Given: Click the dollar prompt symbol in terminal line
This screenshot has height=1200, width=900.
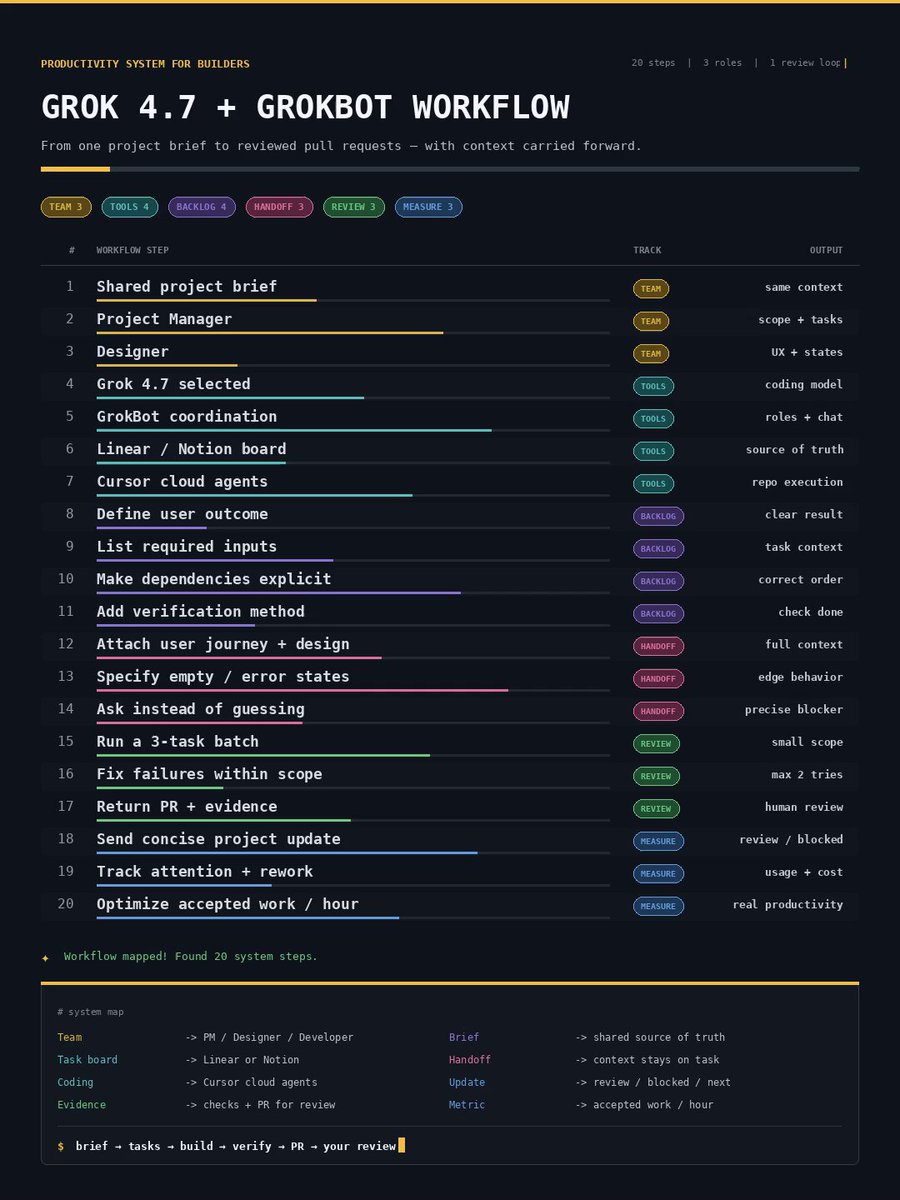Looking at the screenshot, I should tap(61, 1146).
